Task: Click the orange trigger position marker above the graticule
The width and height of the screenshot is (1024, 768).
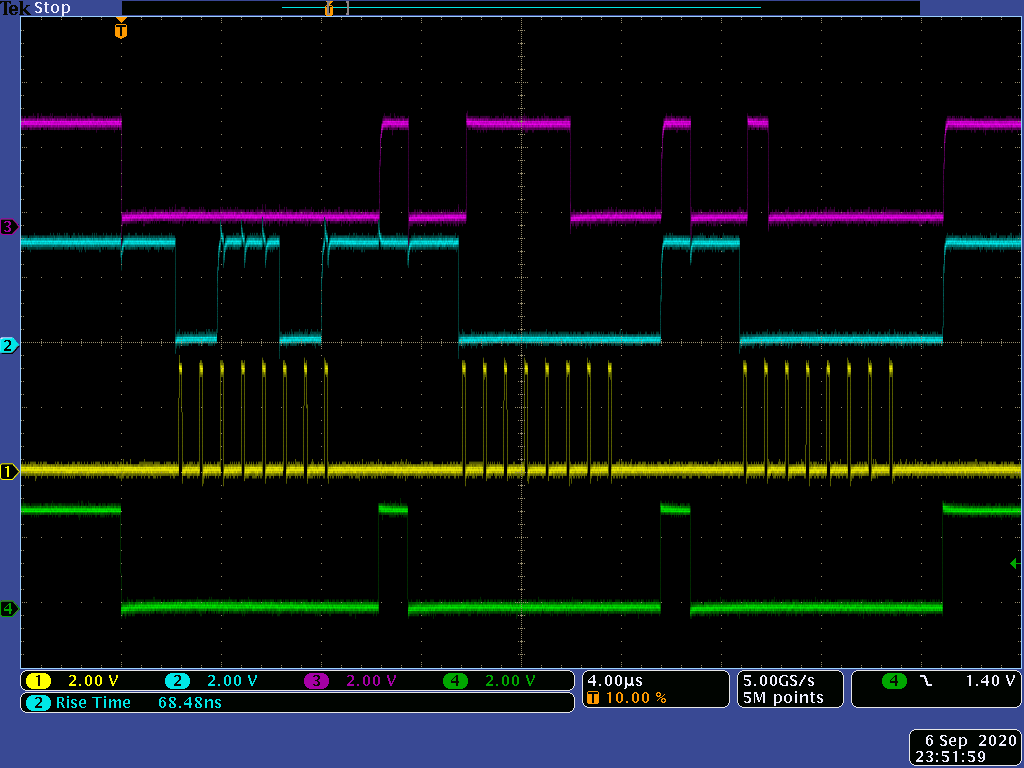Action: pos(121,29)
